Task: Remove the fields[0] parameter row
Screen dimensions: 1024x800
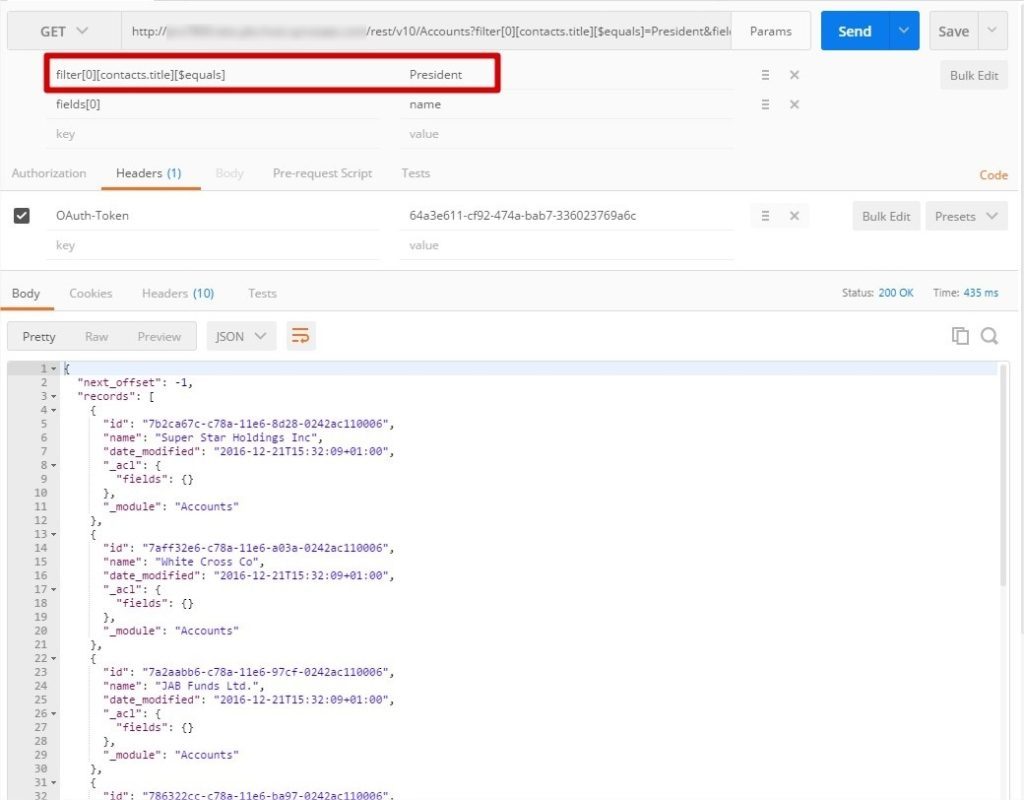Action: [794, 105]
